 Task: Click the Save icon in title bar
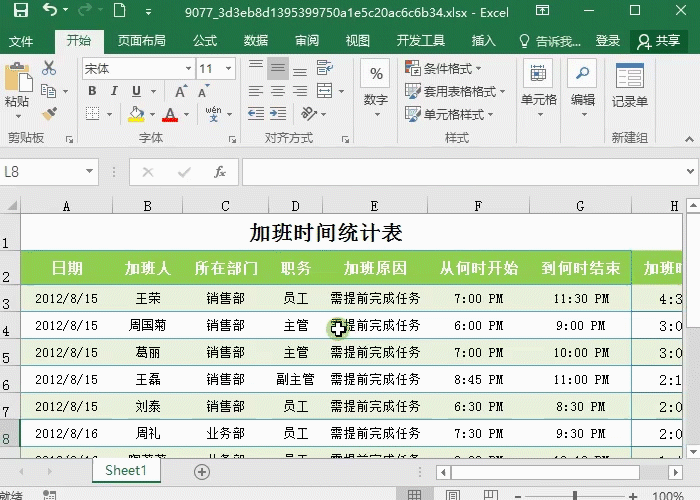pyautogui.click(x=21, y=10)
